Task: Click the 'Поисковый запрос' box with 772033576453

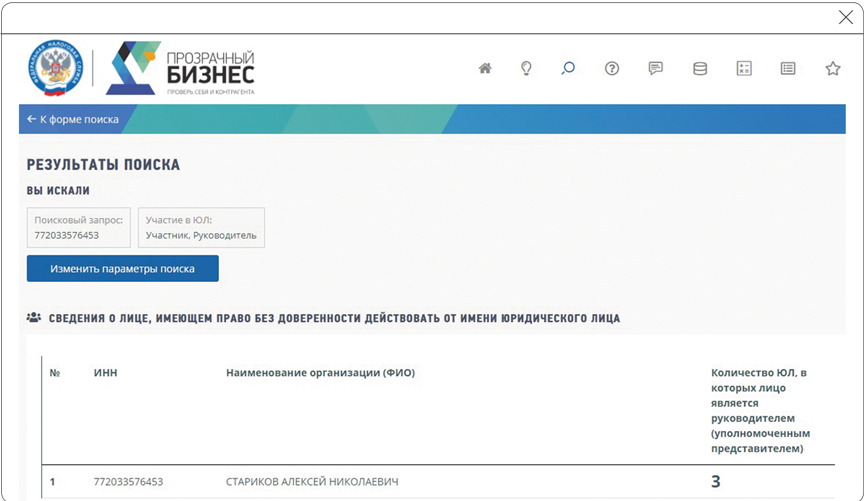Action: [x=78, y=228]
